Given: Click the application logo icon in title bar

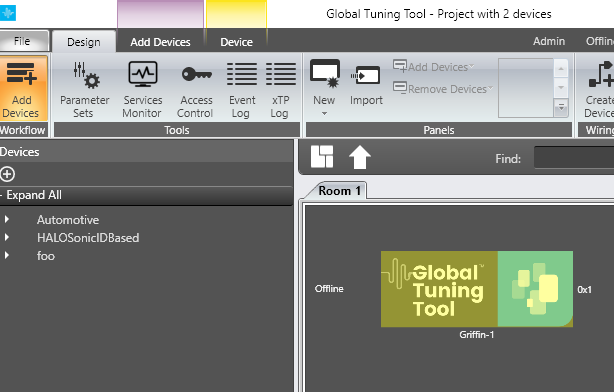Looking at the screenshot, I should pos(8,13).
